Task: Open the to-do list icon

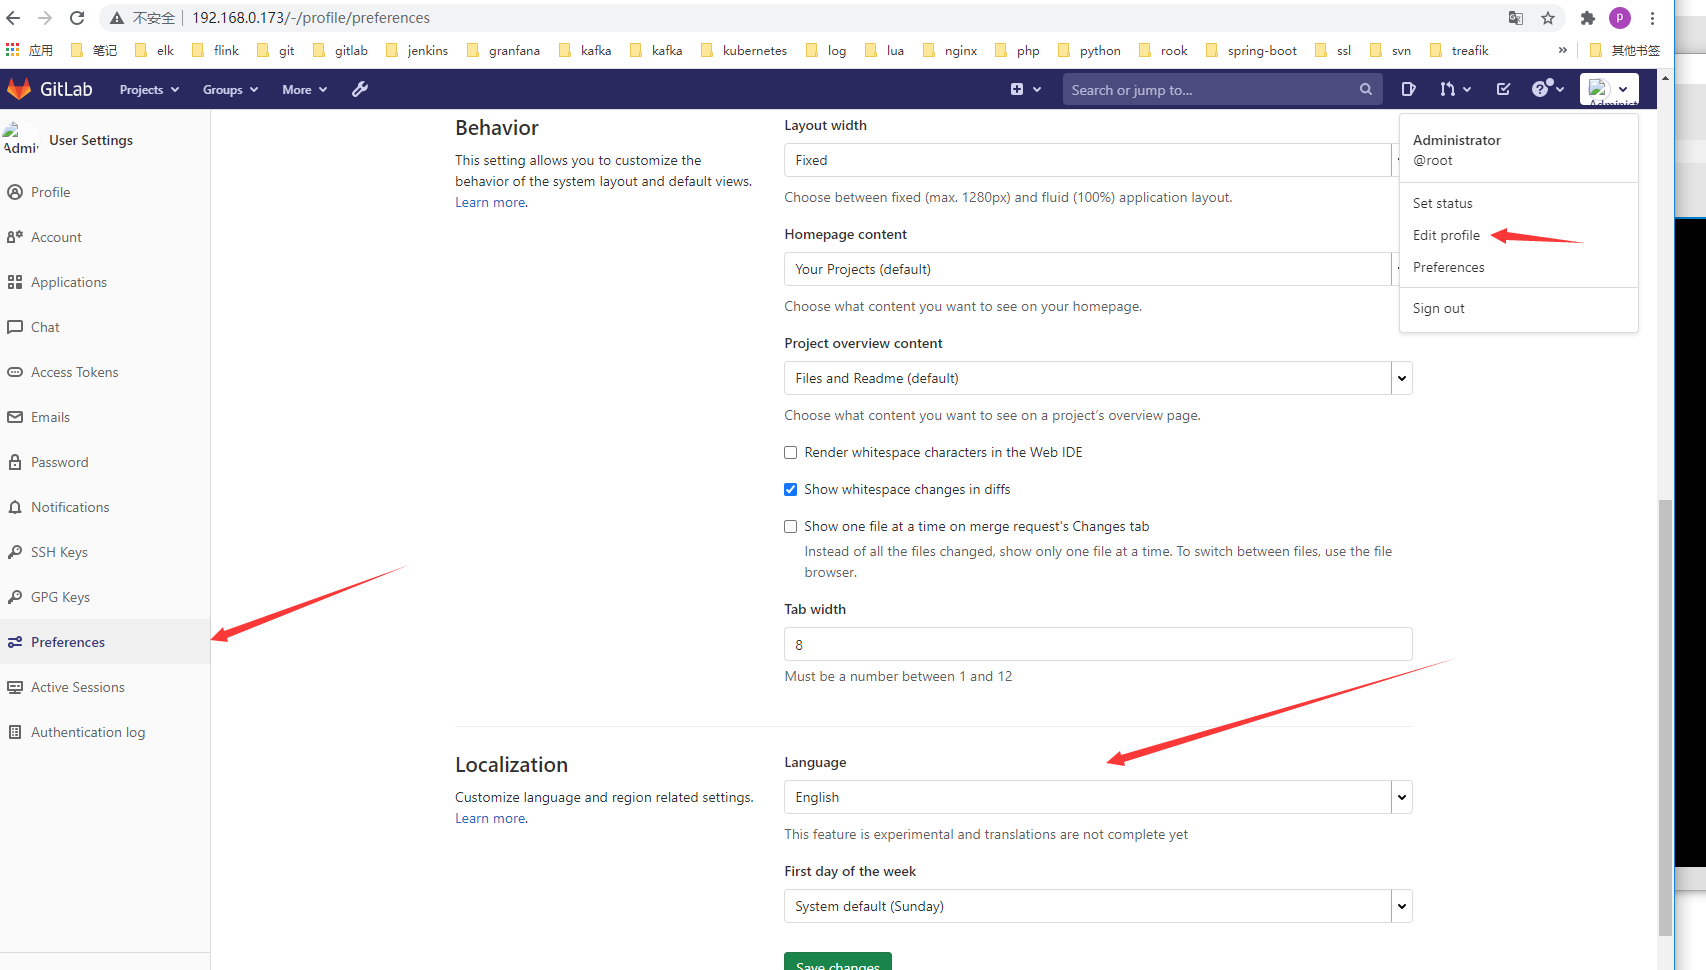Action: [1503, 89]
